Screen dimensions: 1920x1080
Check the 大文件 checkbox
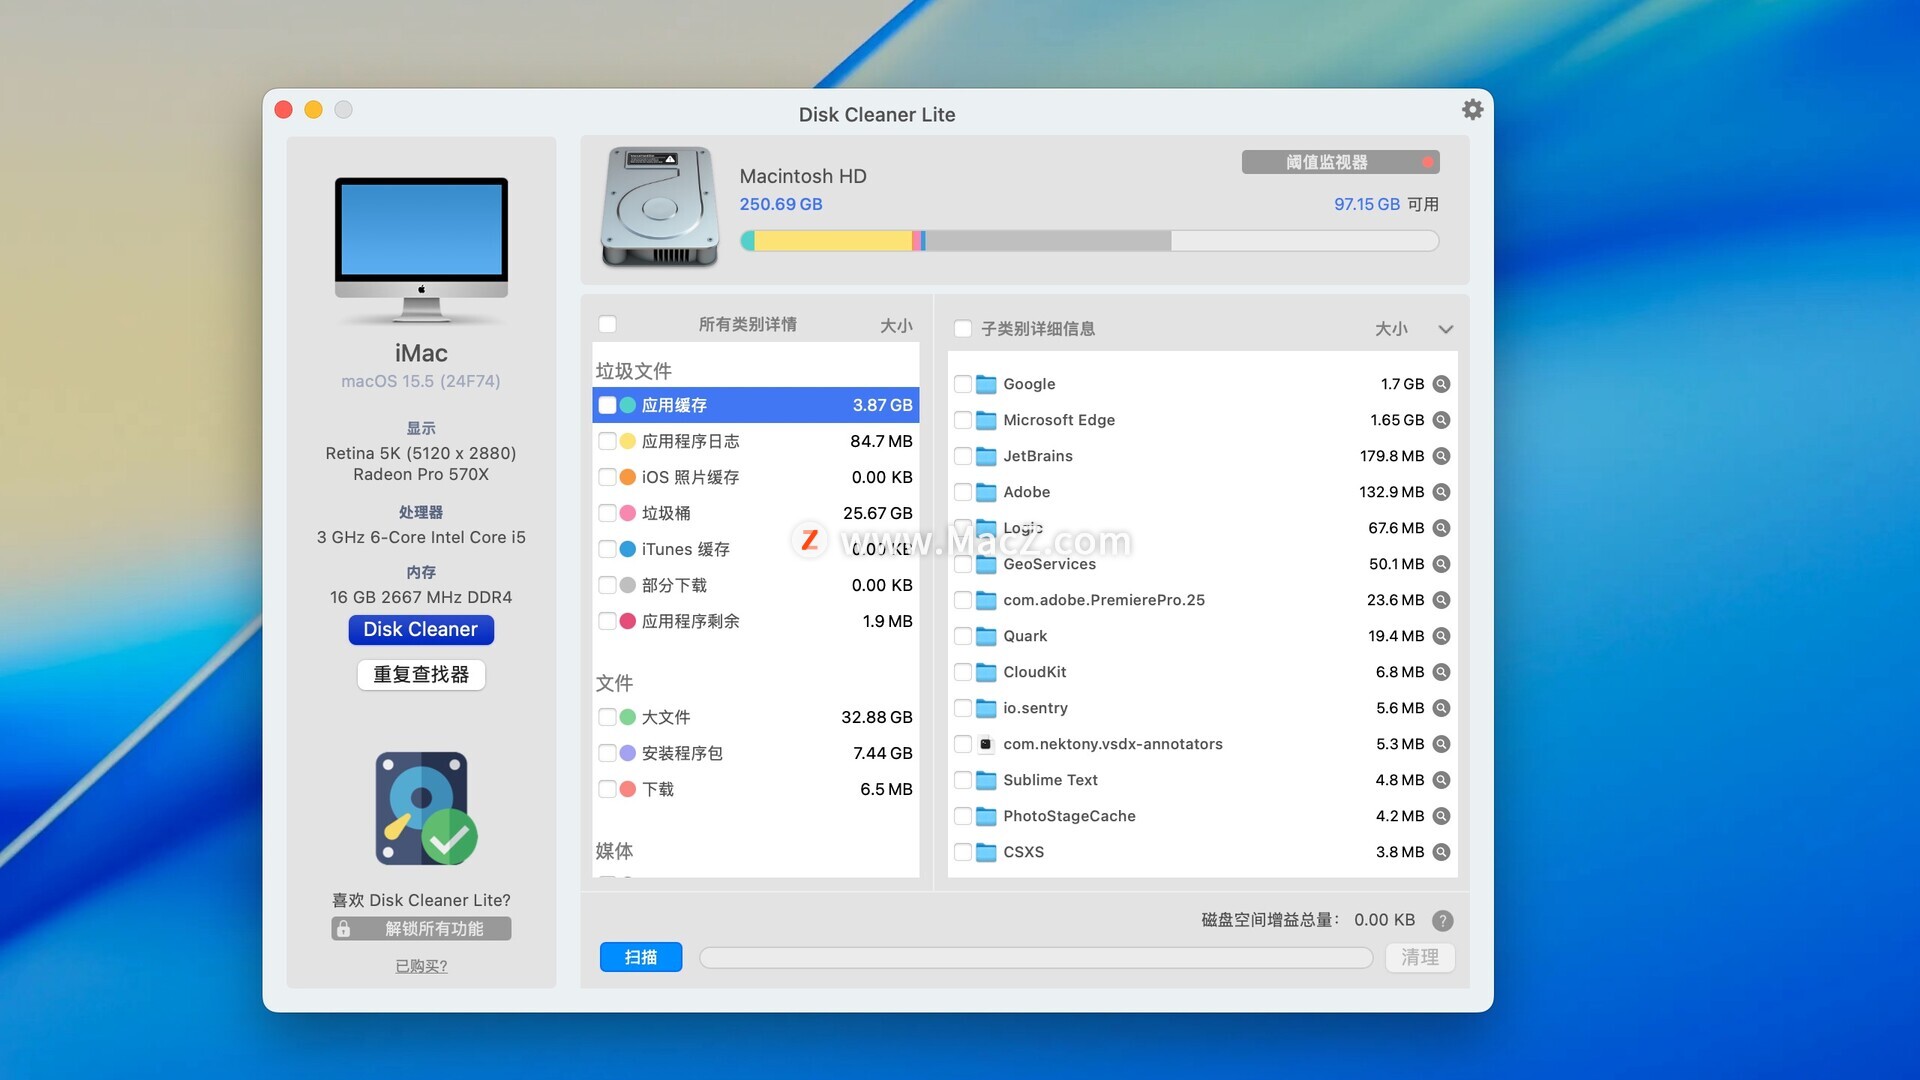607,717
